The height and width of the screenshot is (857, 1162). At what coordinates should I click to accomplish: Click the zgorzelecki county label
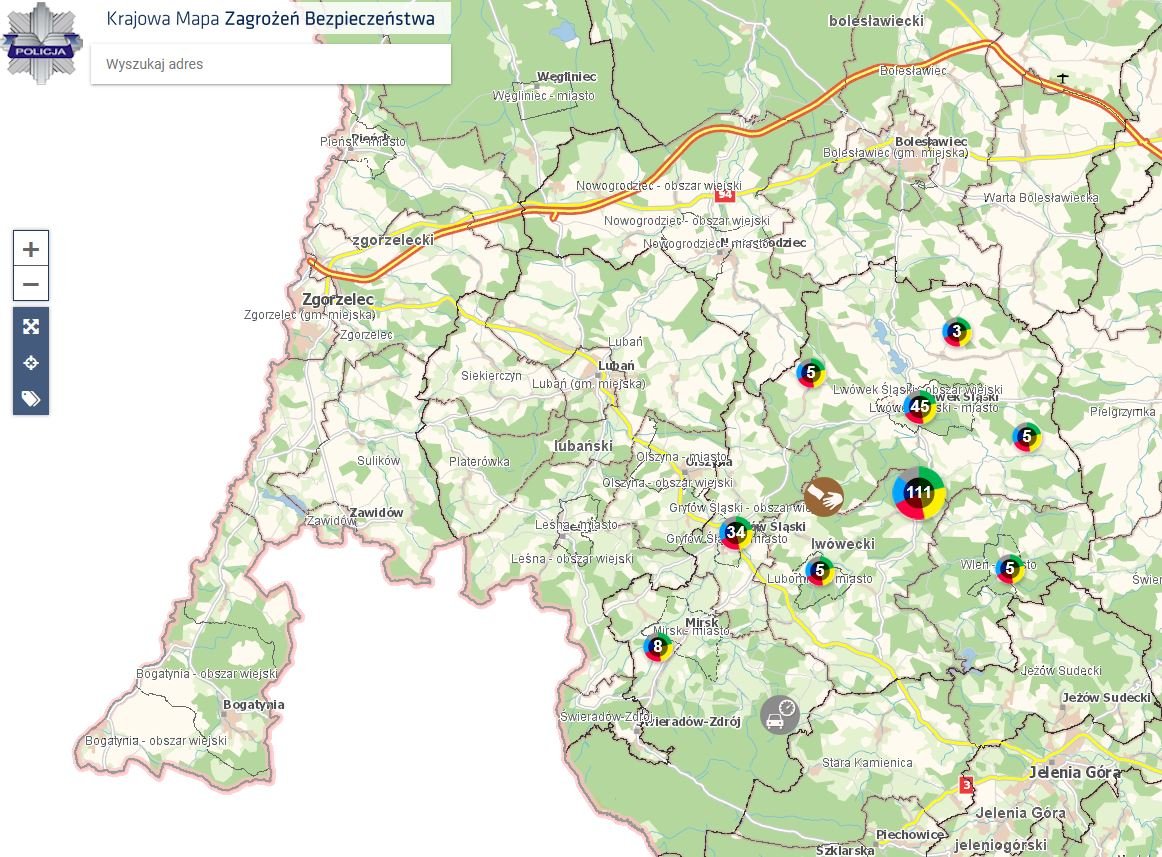[393, 239]
